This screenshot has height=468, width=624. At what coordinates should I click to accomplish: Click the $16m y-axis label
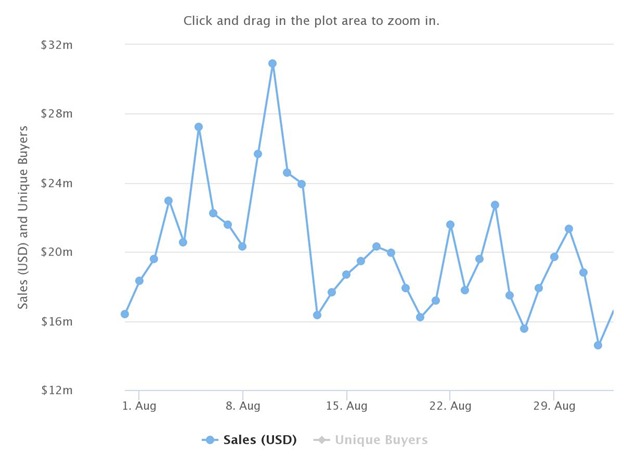[x=57, y=322]
